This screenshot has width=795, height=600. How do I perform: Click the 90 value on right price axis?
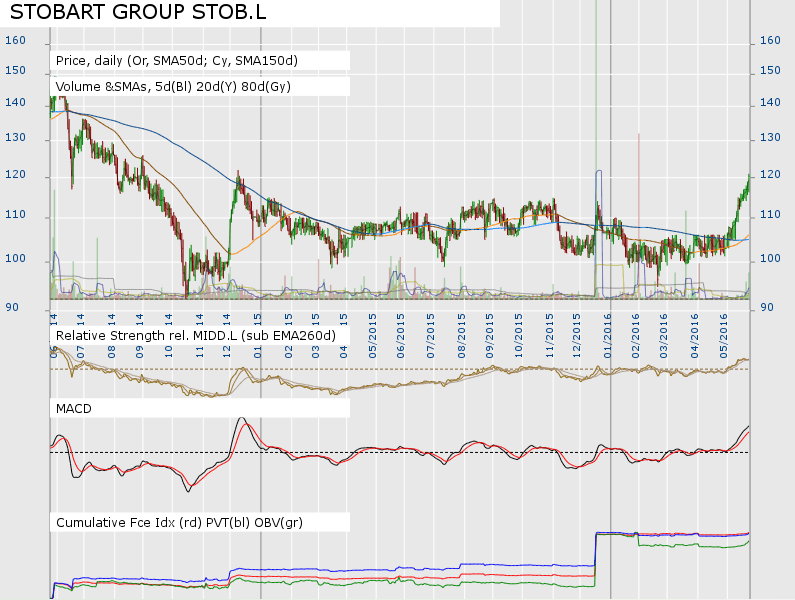pos(767,307)
